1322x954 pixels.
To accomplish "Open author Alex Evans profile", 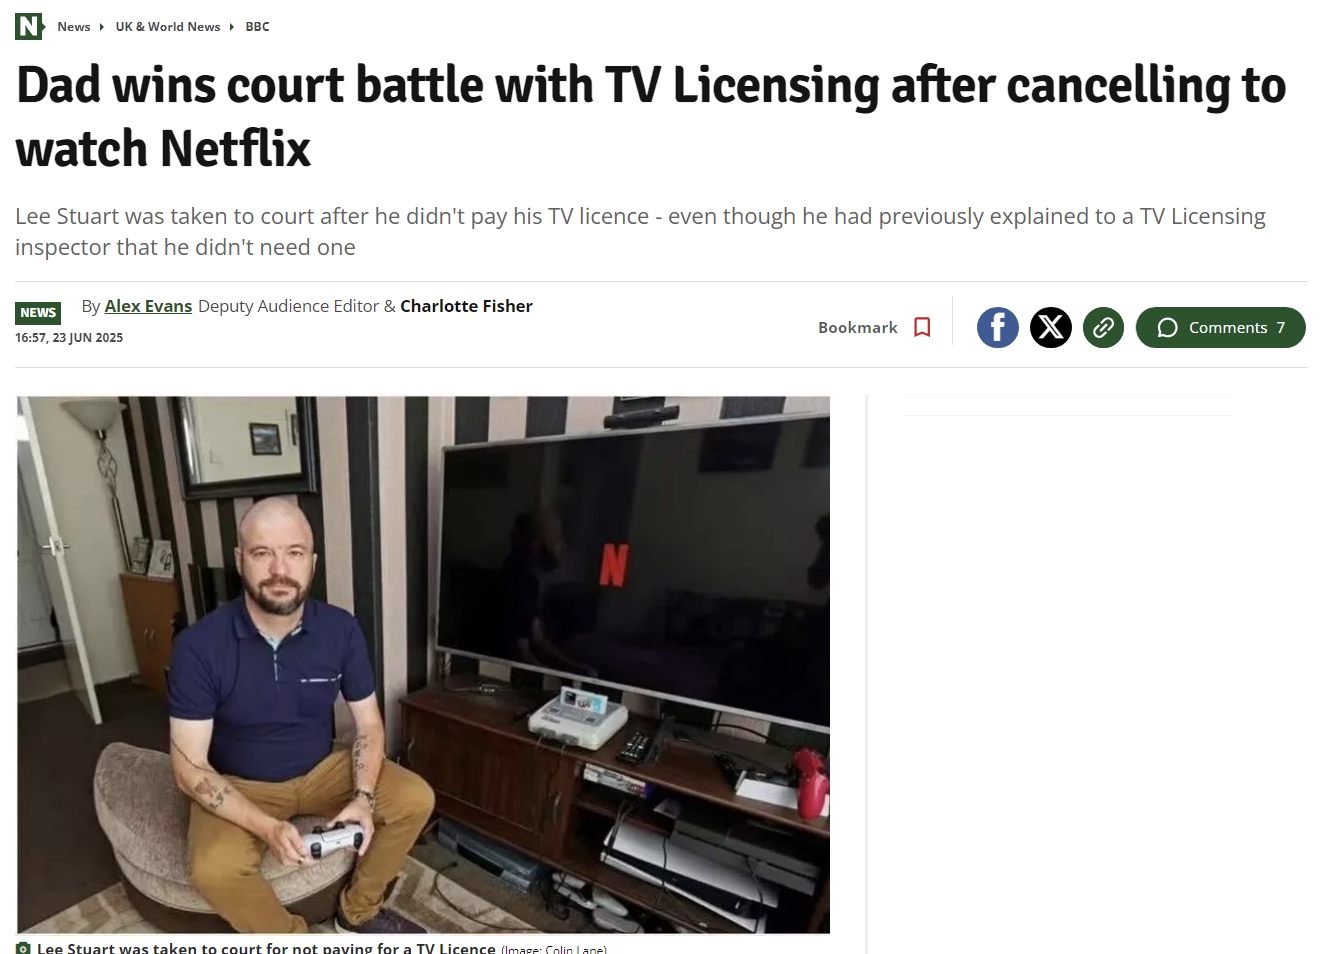I will tap(148, 306).
